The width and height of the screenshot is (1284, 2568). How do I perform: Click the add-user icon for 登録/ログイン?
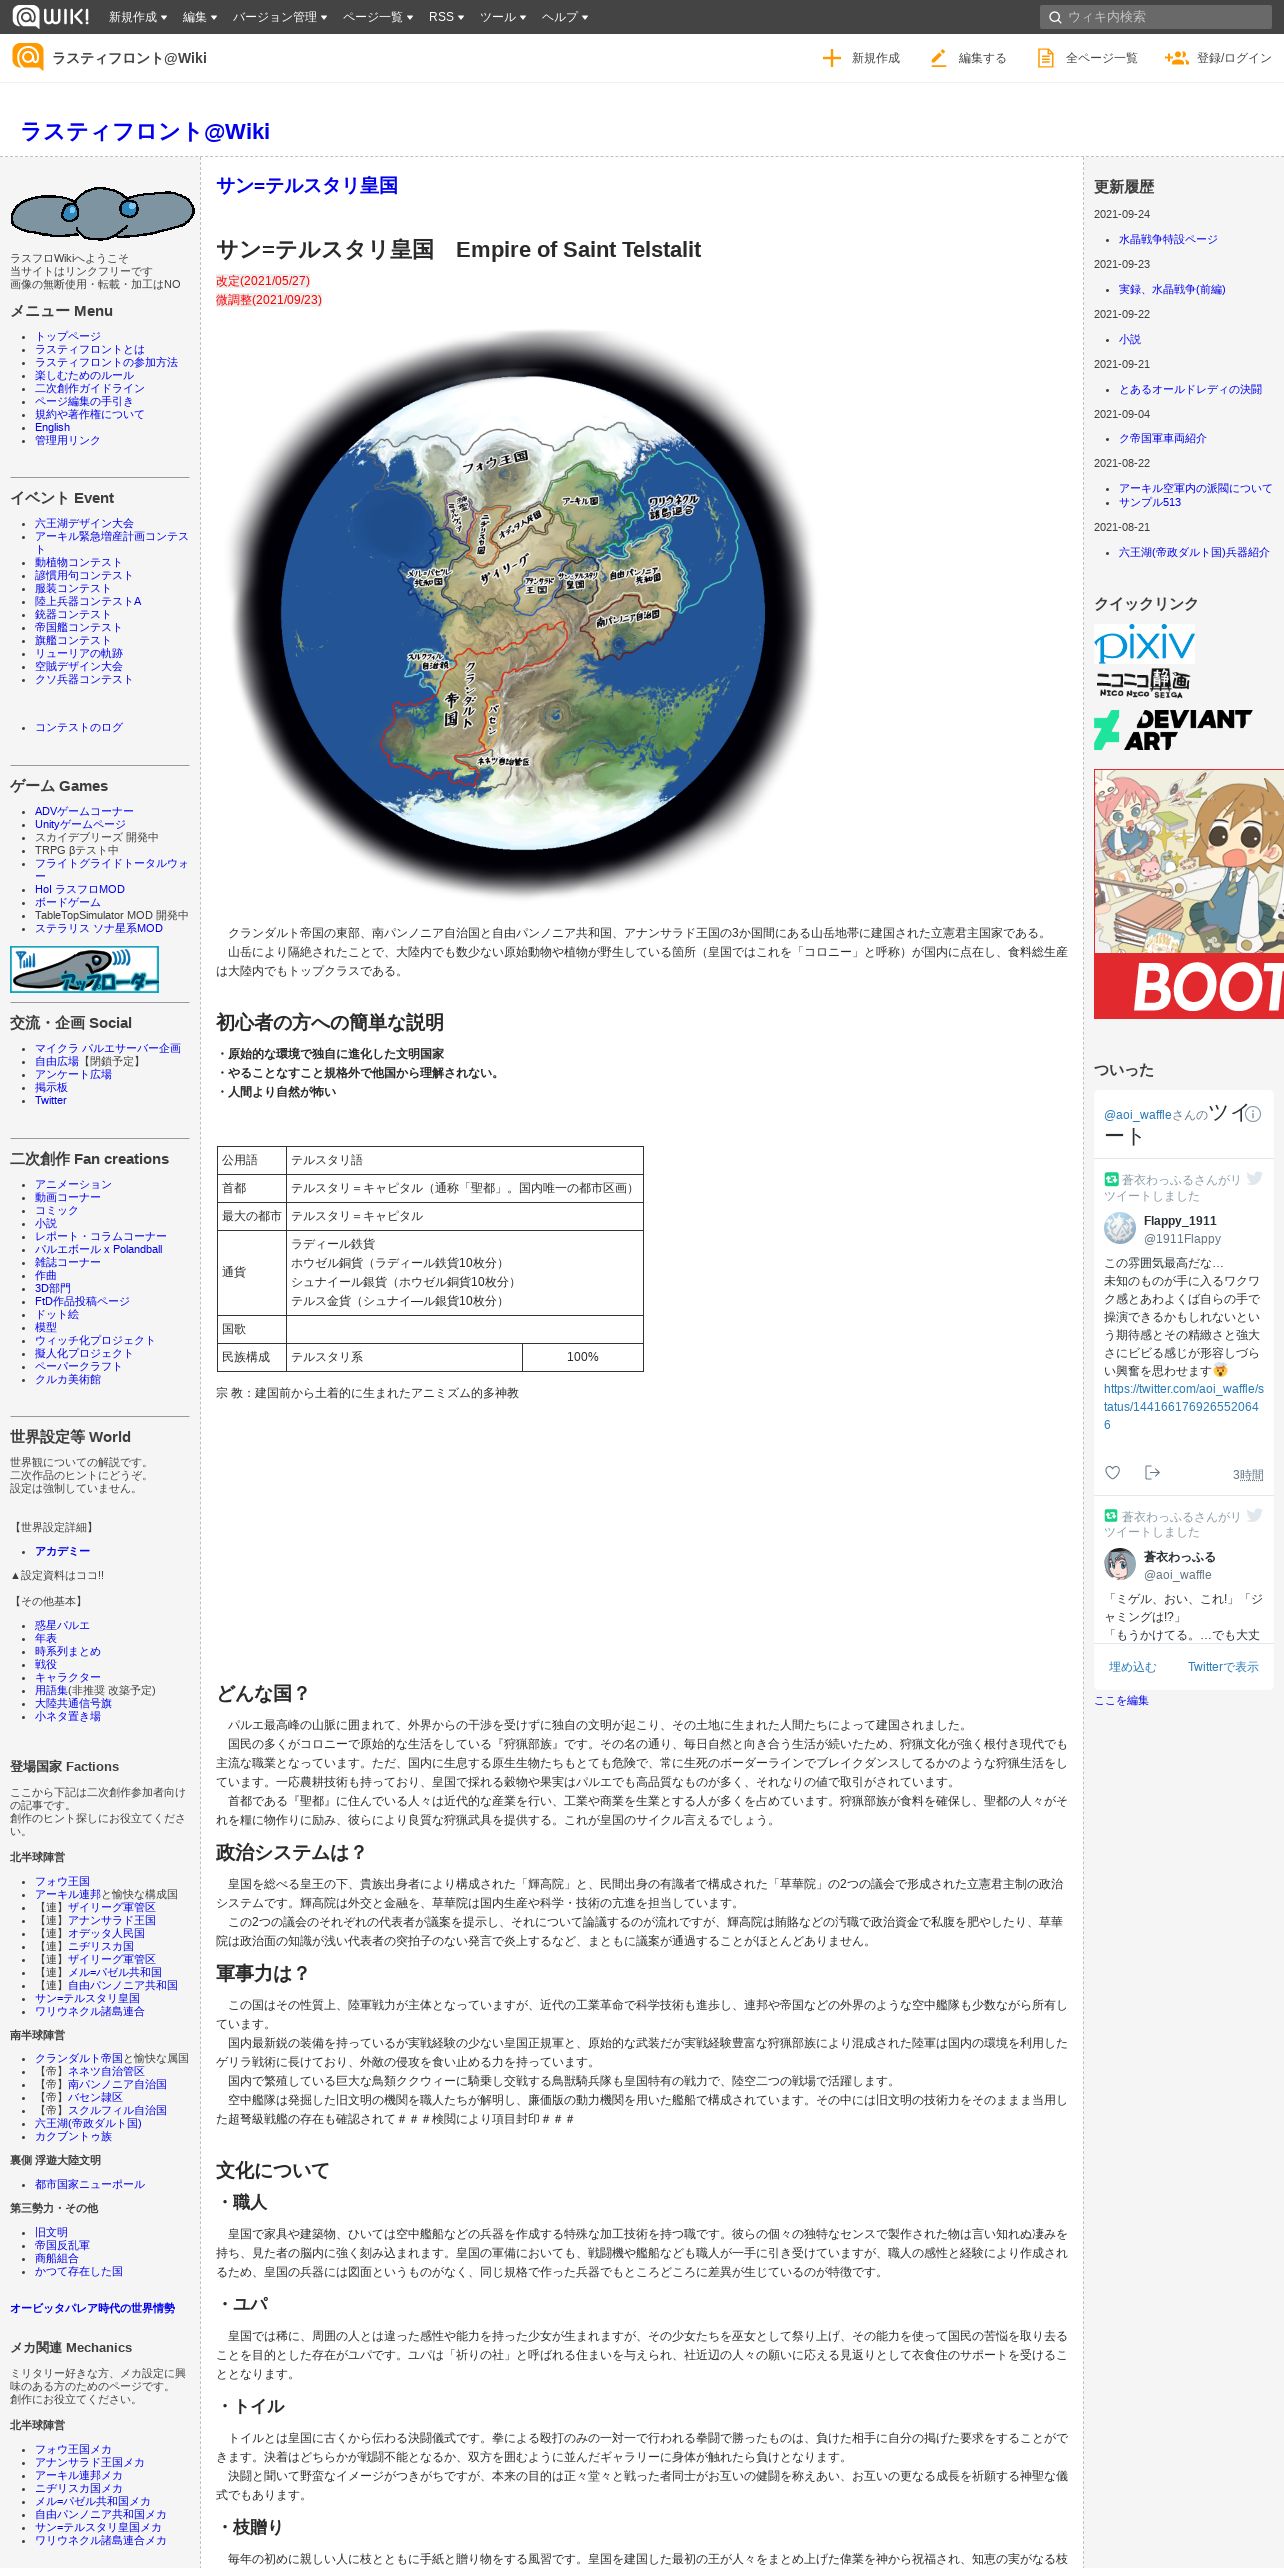(x=1176, y=58)
